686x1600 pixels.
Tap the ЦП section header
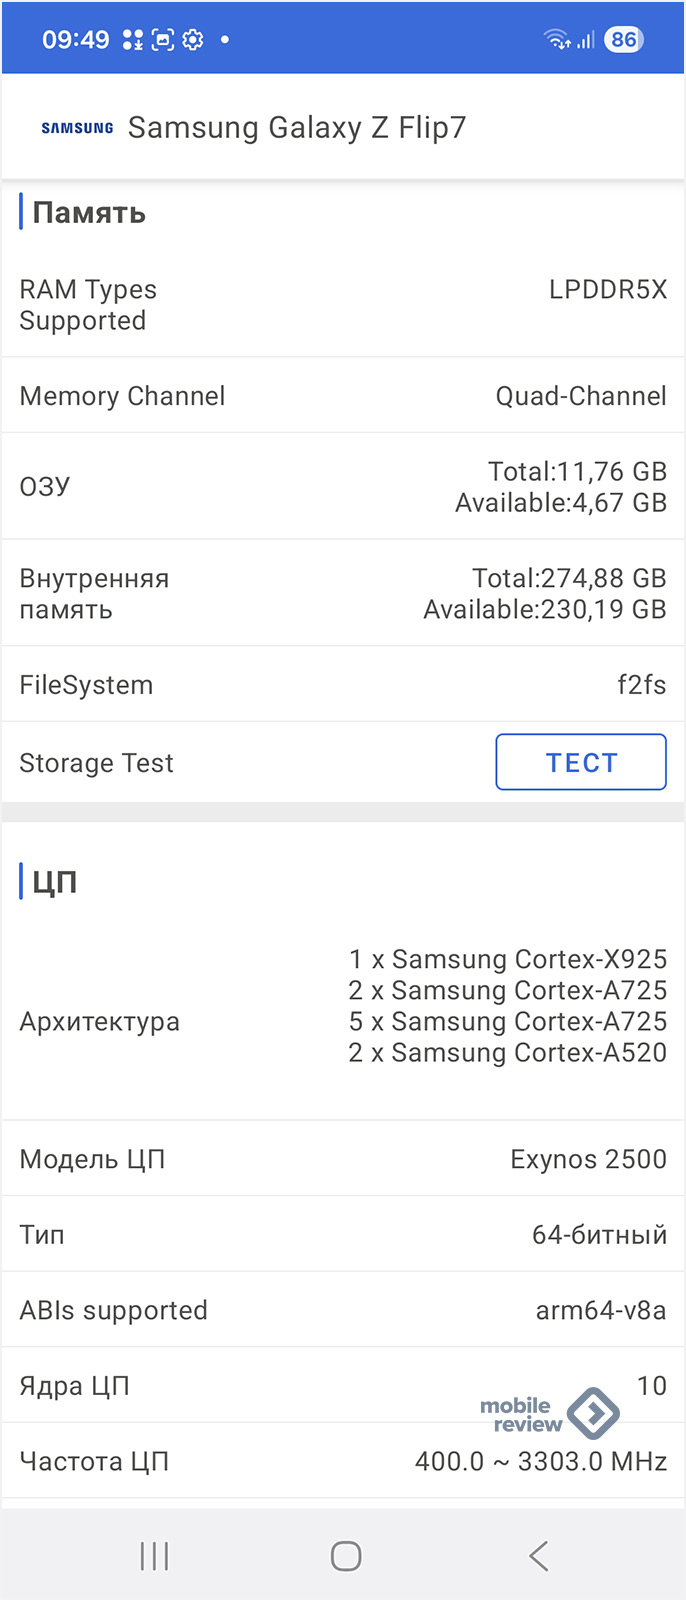pyautogui.click(x=55, y=882)
